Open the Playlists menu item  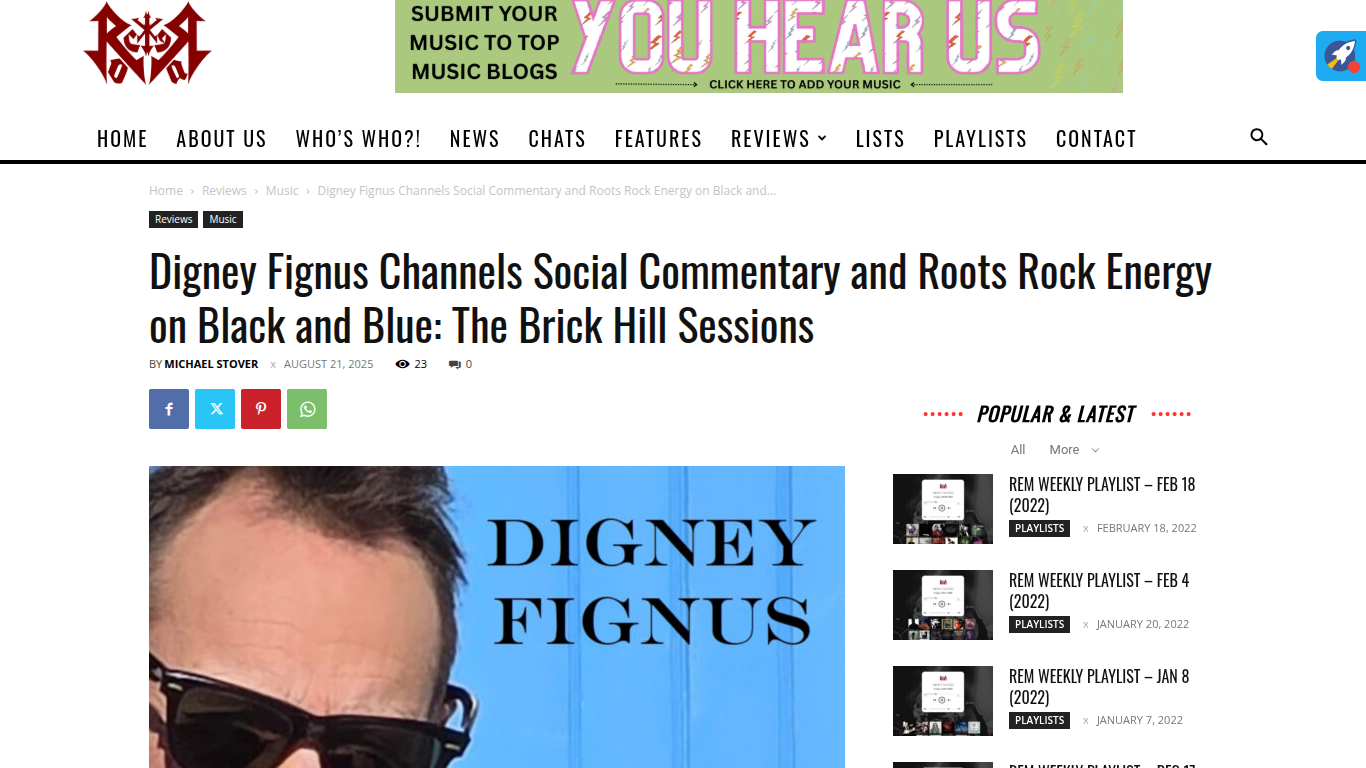click(x=980, y=138)
